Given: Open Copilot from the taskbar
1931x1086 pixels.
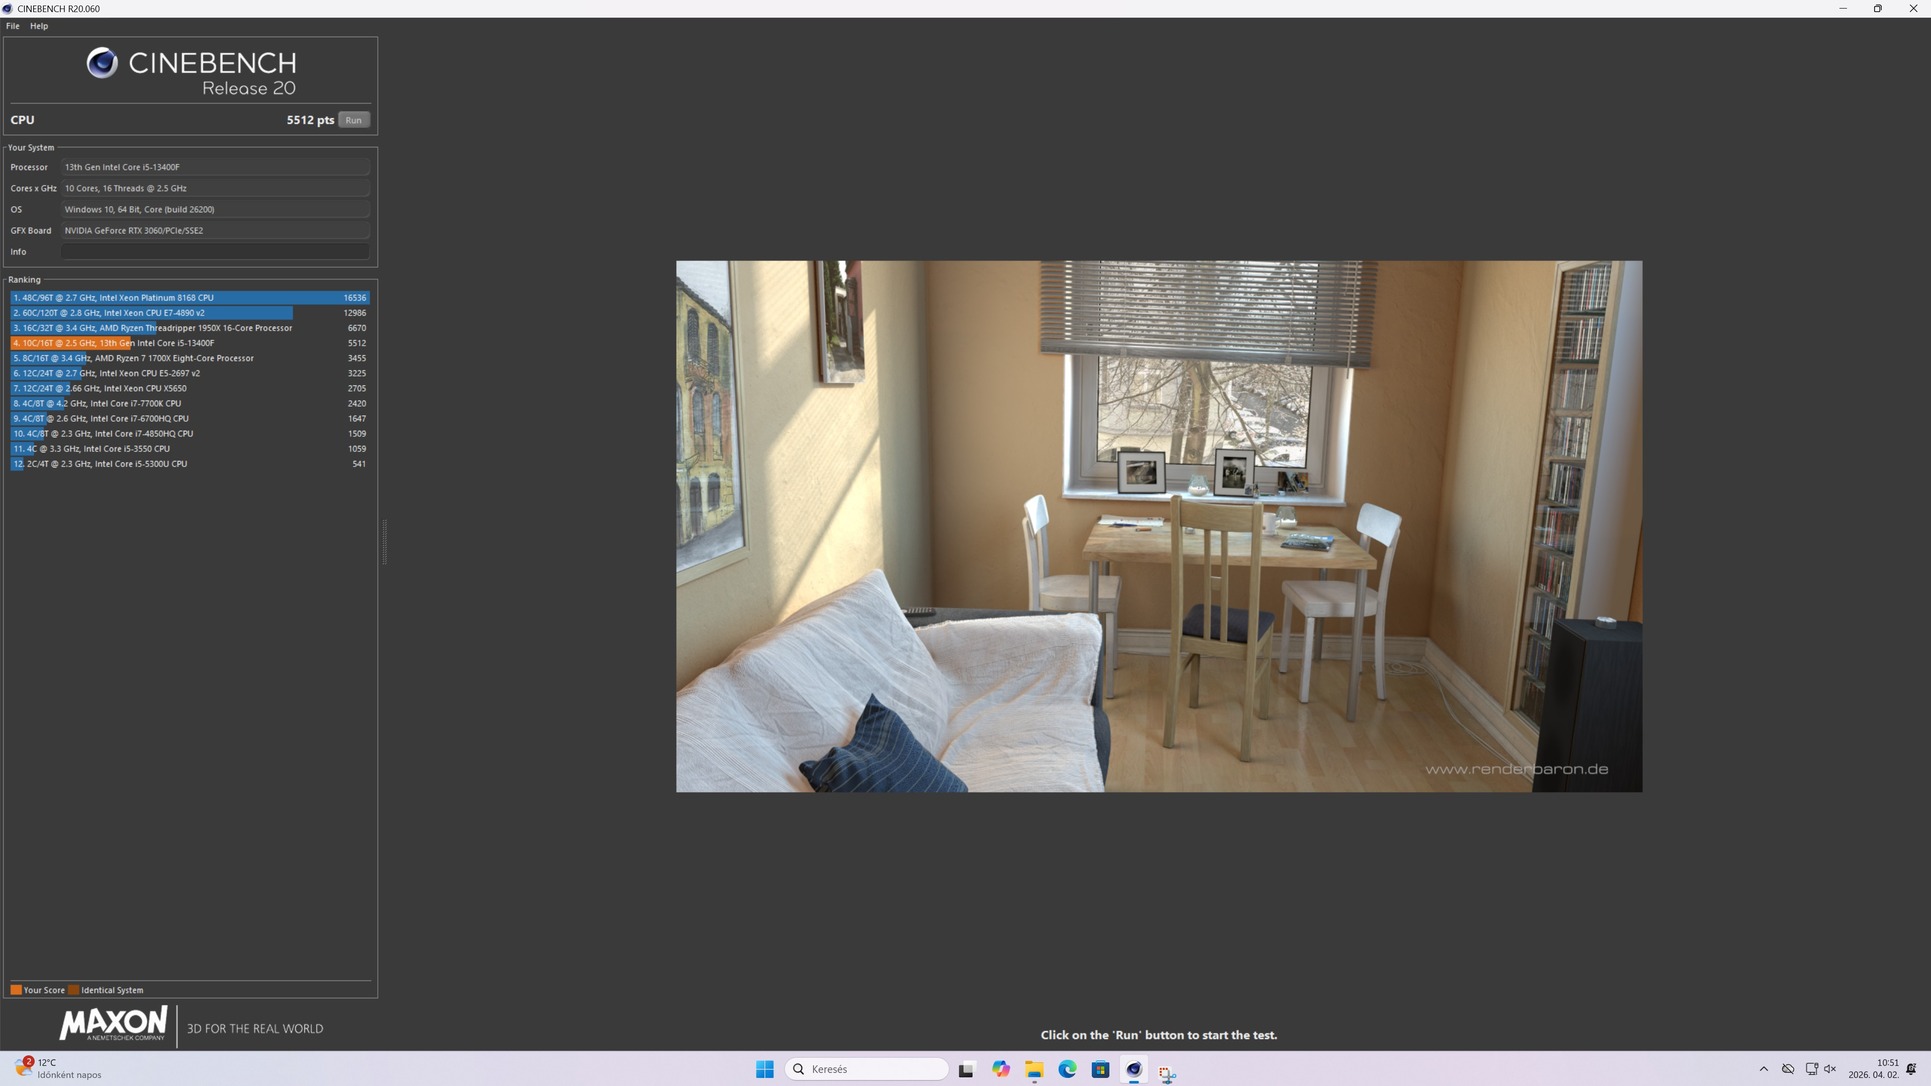Looking at the screenshot, I should (1001, 1069).
